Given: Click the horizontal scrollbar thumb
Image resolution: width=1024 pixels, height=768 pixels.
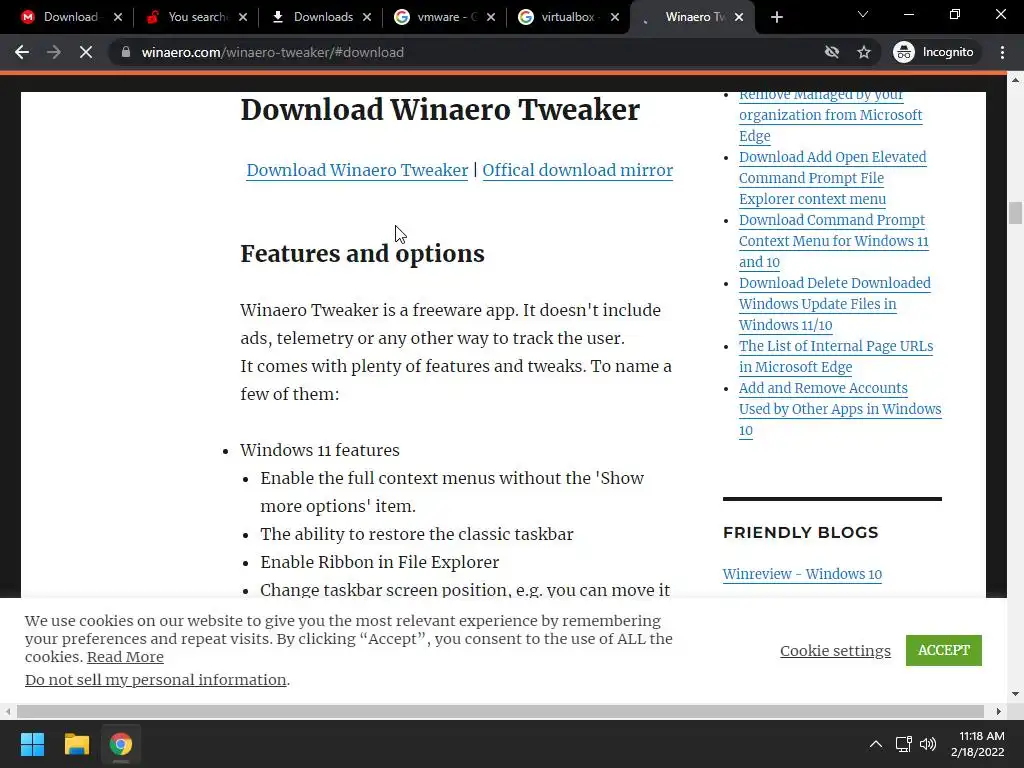Looking at the screenshot, I should (x=500, y=711).
